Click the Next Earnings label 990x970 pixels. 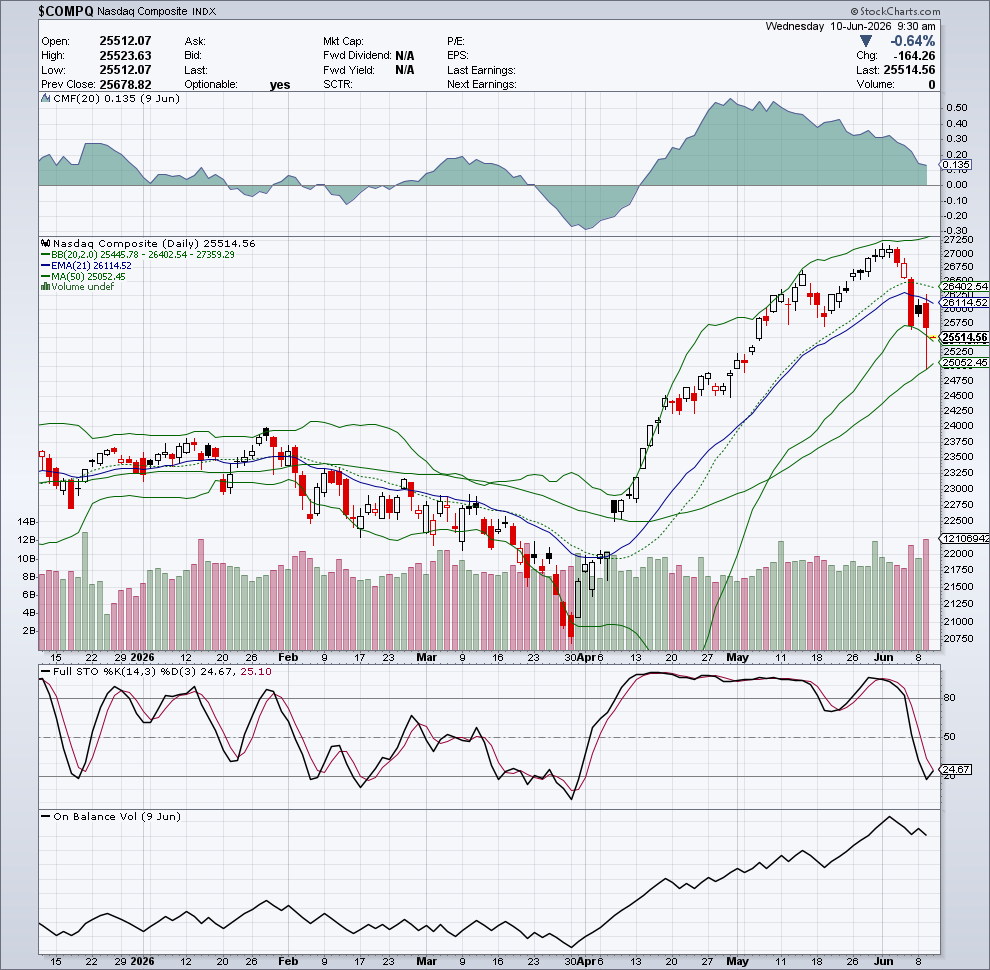pos(482,85)
